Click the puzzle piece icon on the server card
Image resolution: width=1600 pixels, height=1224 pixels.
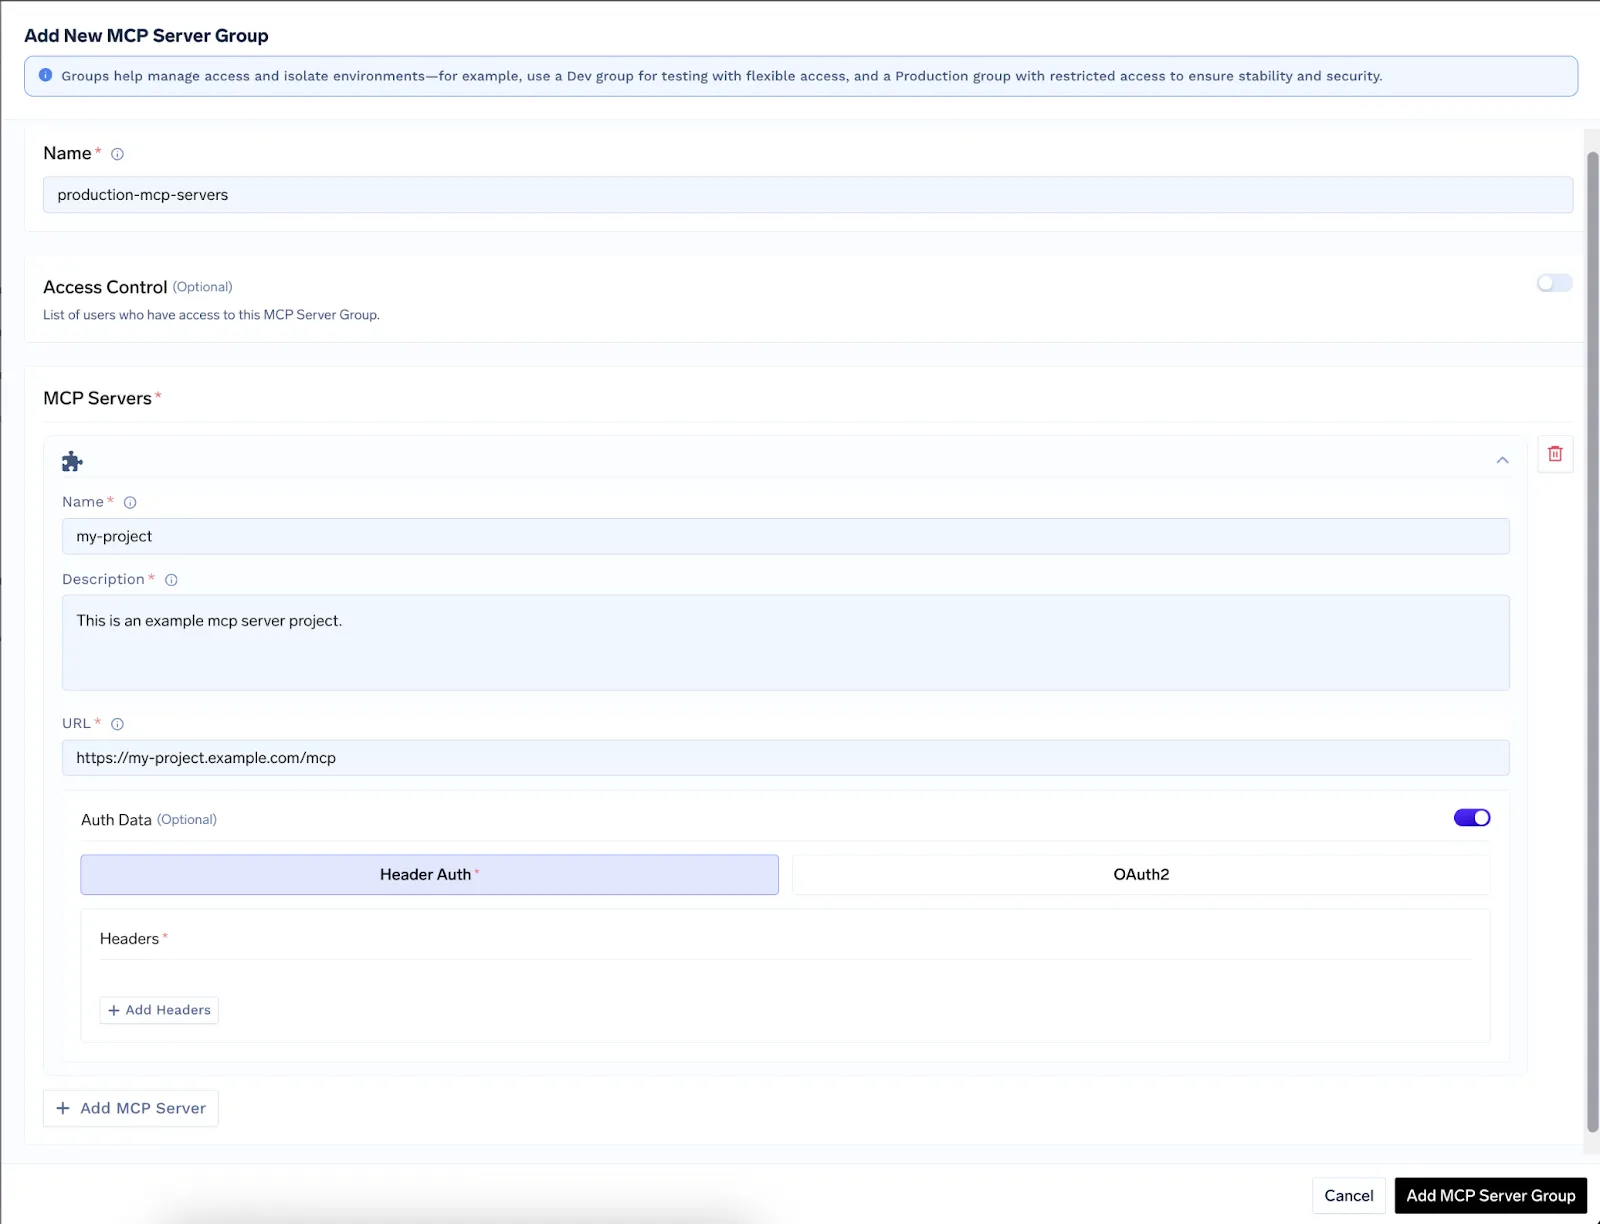[x=71, y=461]
